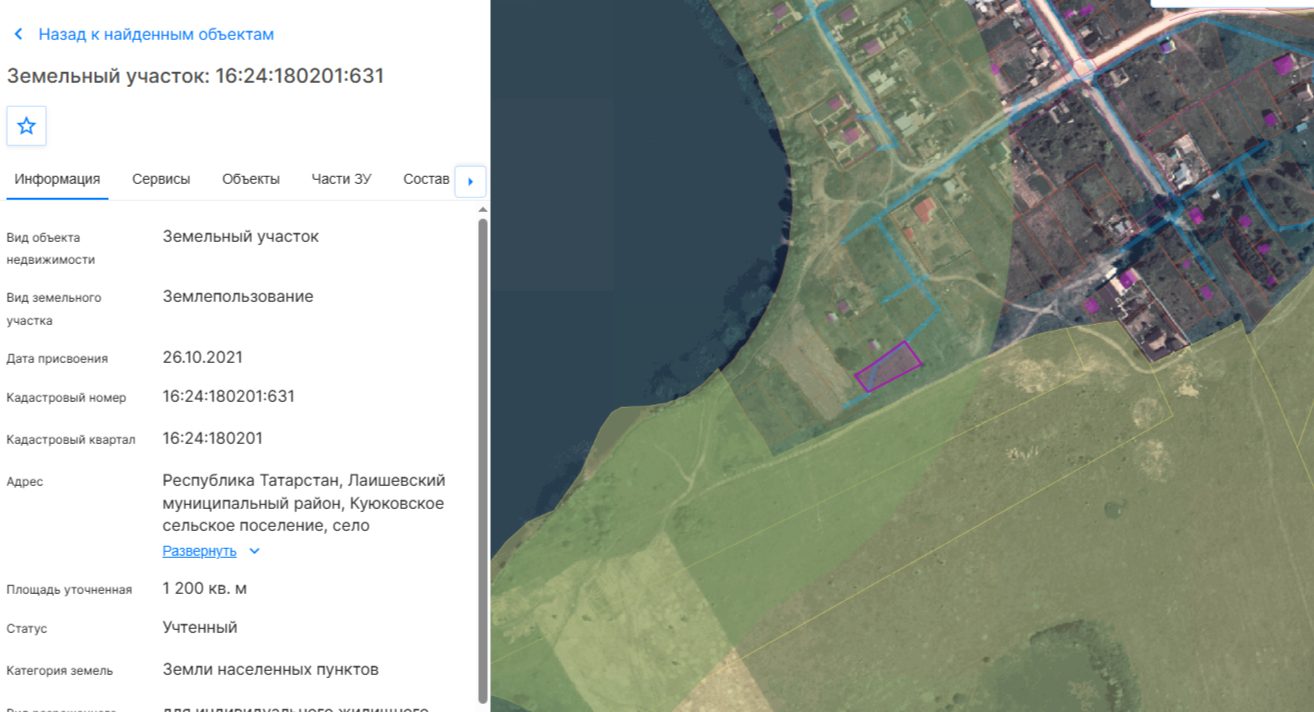Click the "Категория земель" field label

point(60,671)
